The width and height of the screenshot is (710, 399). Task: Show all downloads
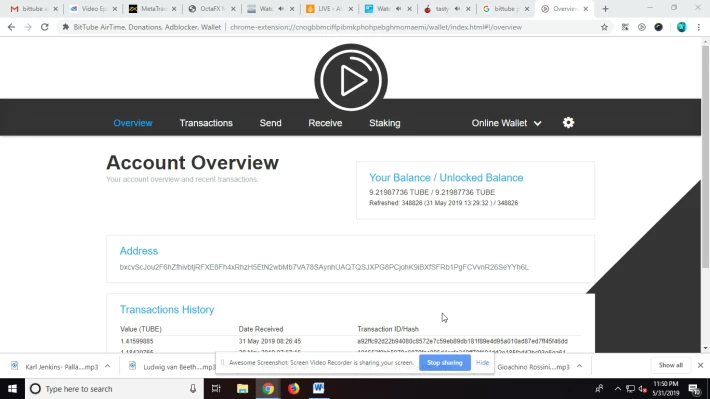671,365
